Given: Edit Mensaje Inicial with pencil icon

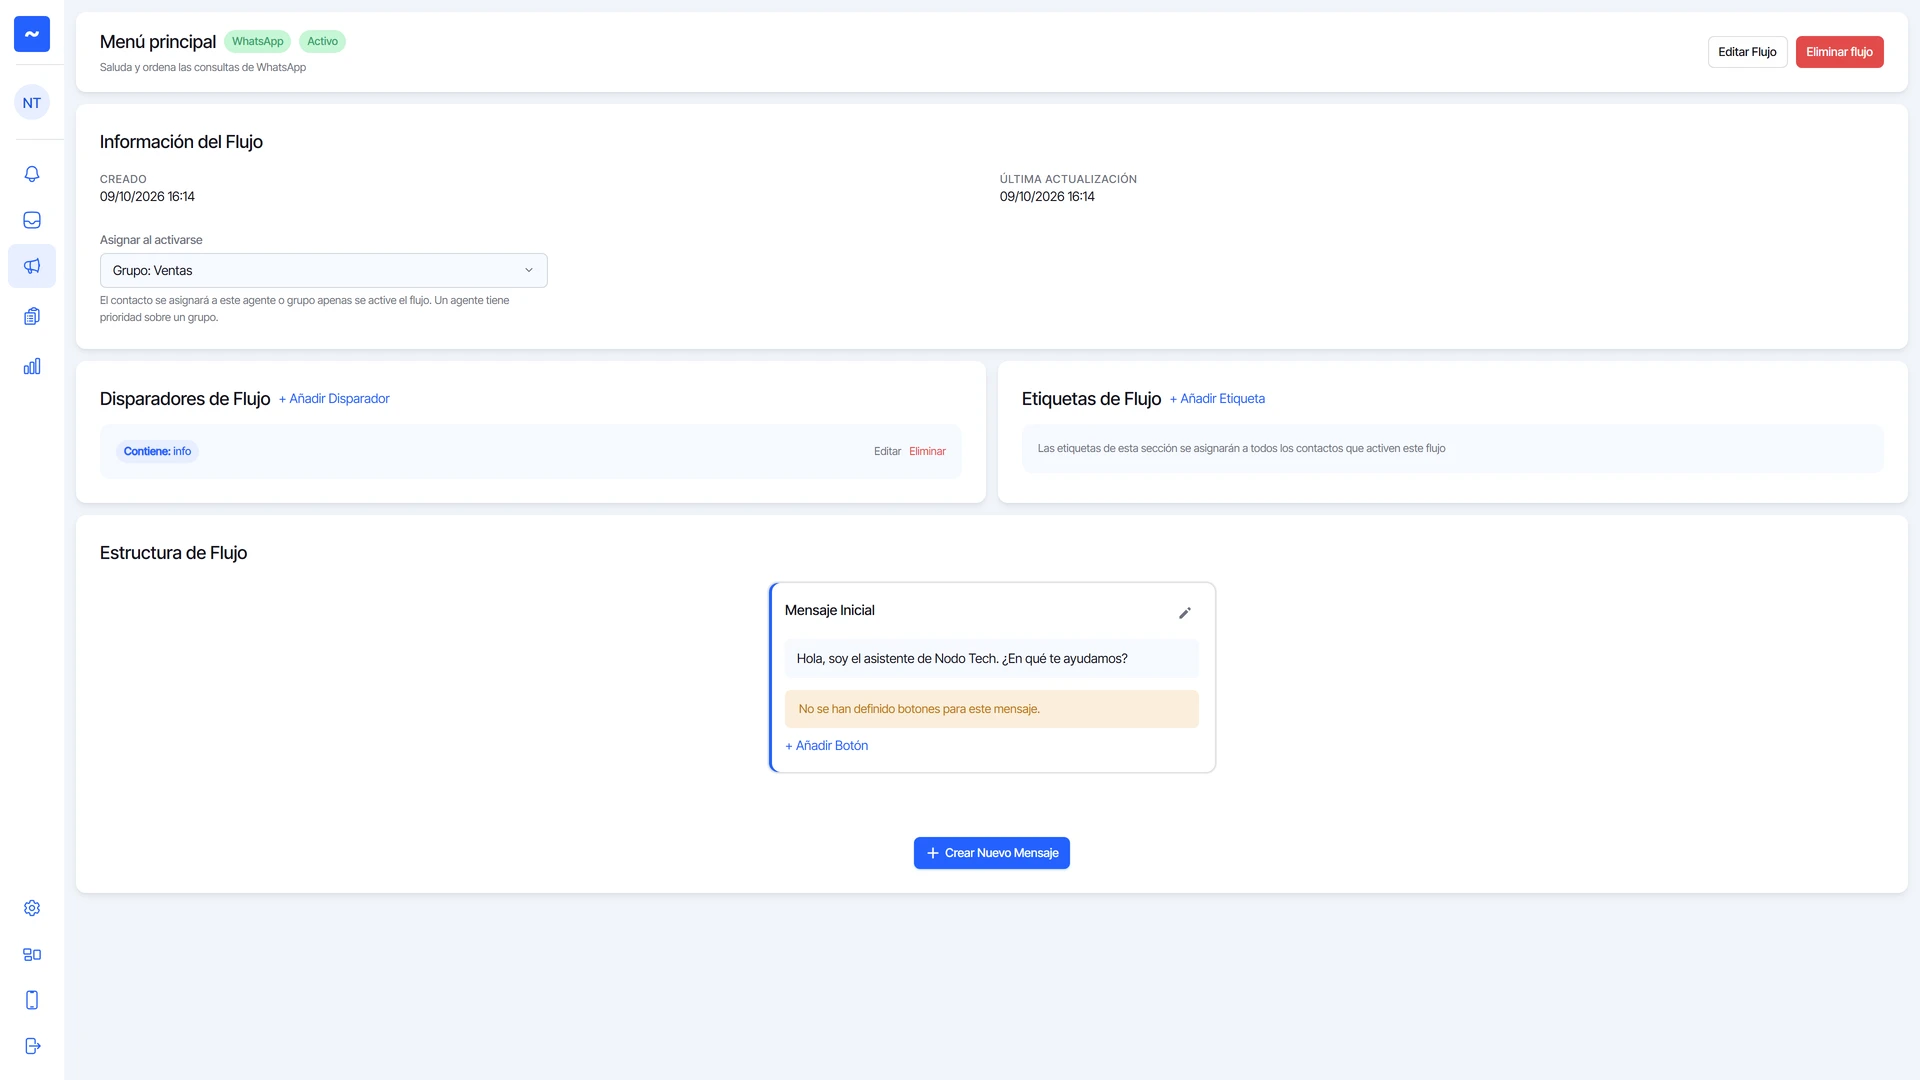Looking at the screenshot, I should point(1185,613).
